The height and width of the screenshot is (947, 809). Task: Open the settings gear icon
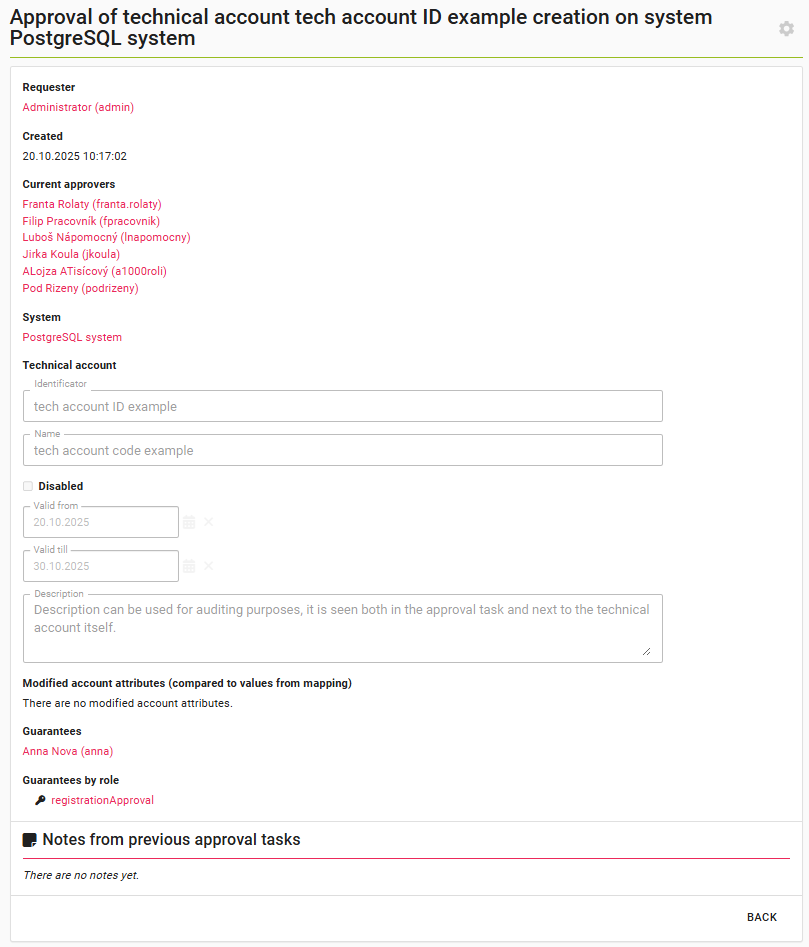pyautogui.click(x=786, y=29)
